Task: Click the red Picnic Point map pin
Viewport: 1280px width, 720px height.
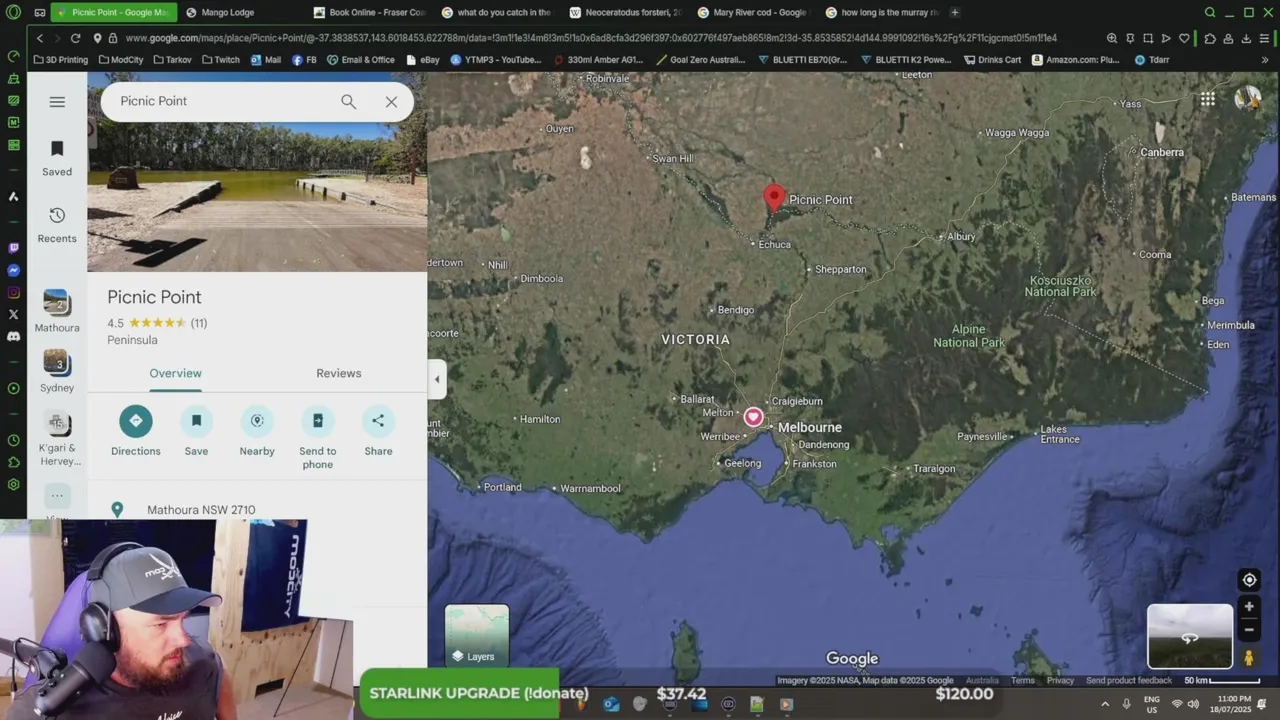Action: (774, 198)
